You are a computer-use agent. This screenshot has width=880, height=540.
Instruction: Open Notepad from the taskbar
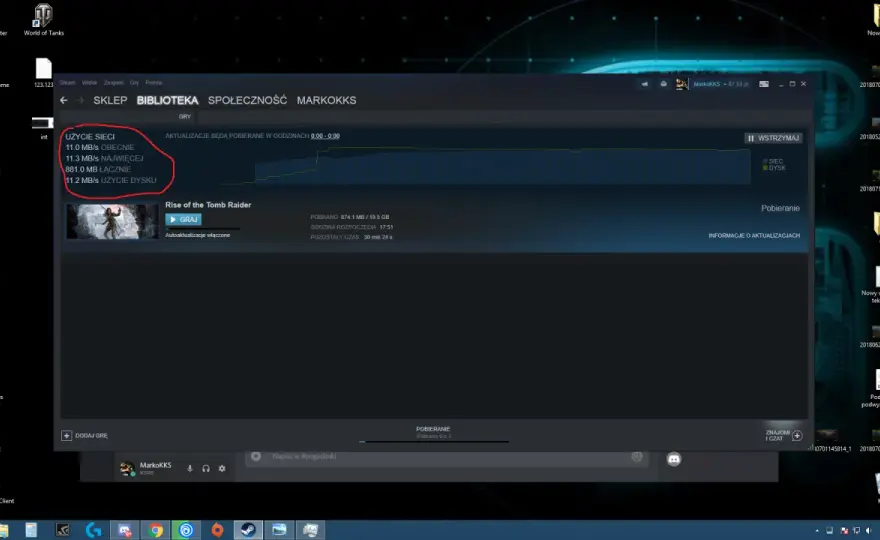(x=31, y=529)
